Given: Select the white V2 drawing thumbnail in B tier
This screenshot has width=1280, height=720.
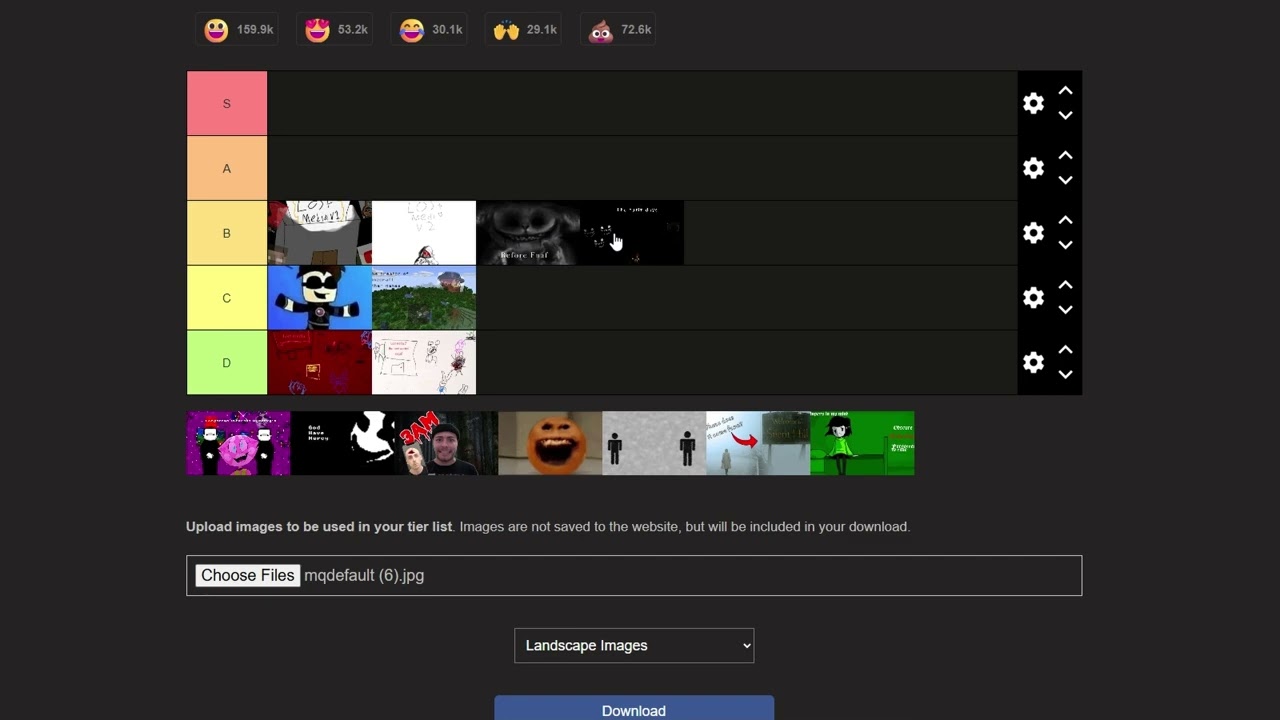Looking at the screenshot, I should point(424,233).
